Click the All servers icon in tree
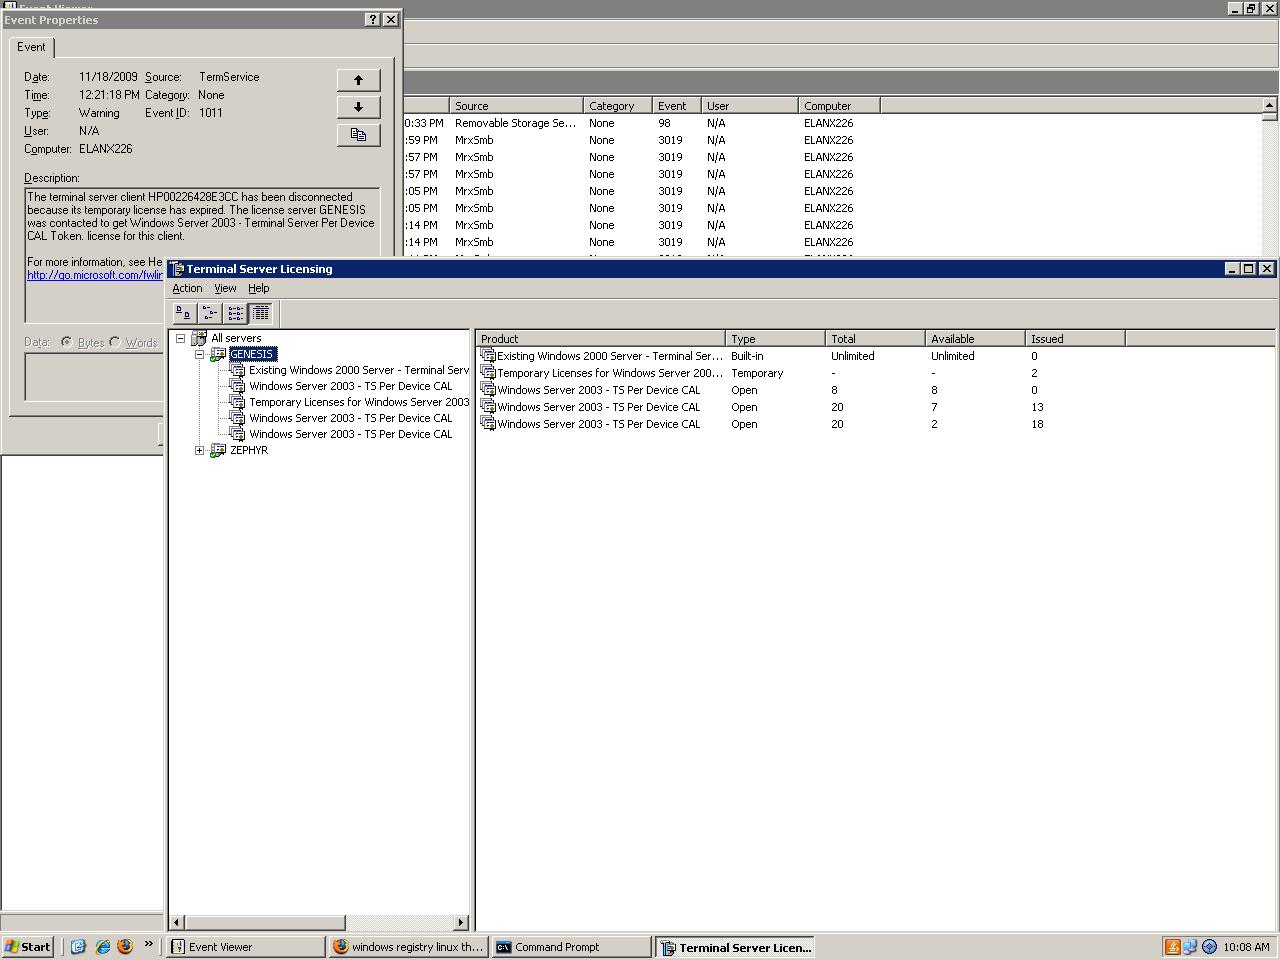Viewport: 1280px width, 960px height. click(x=199, y=338)
